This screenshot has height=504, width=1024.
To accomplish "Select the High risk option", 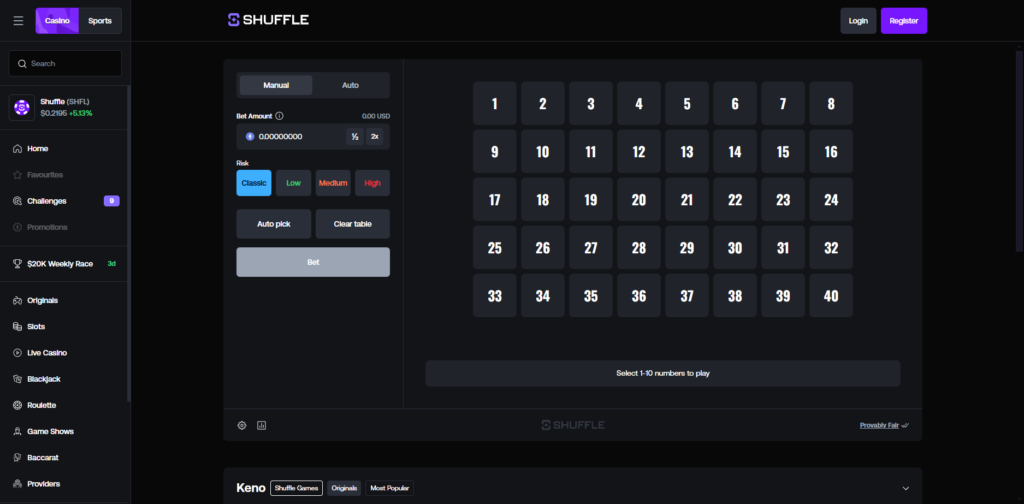I will pyautogui.click(x=372, y=183).
